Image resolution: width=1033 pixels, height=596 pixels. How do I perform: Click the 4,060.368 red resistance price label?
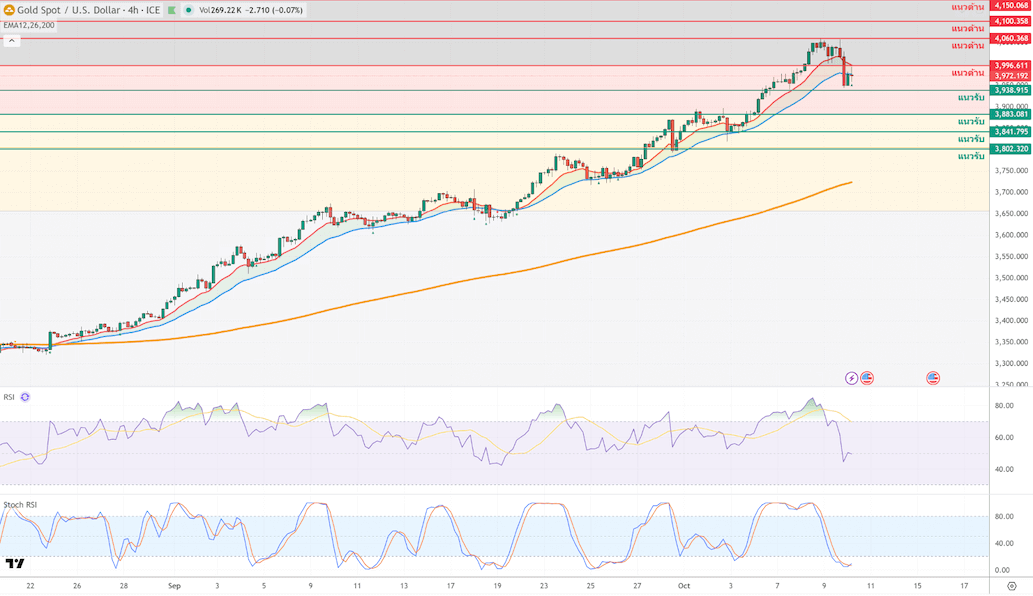tap(1010, 38)
